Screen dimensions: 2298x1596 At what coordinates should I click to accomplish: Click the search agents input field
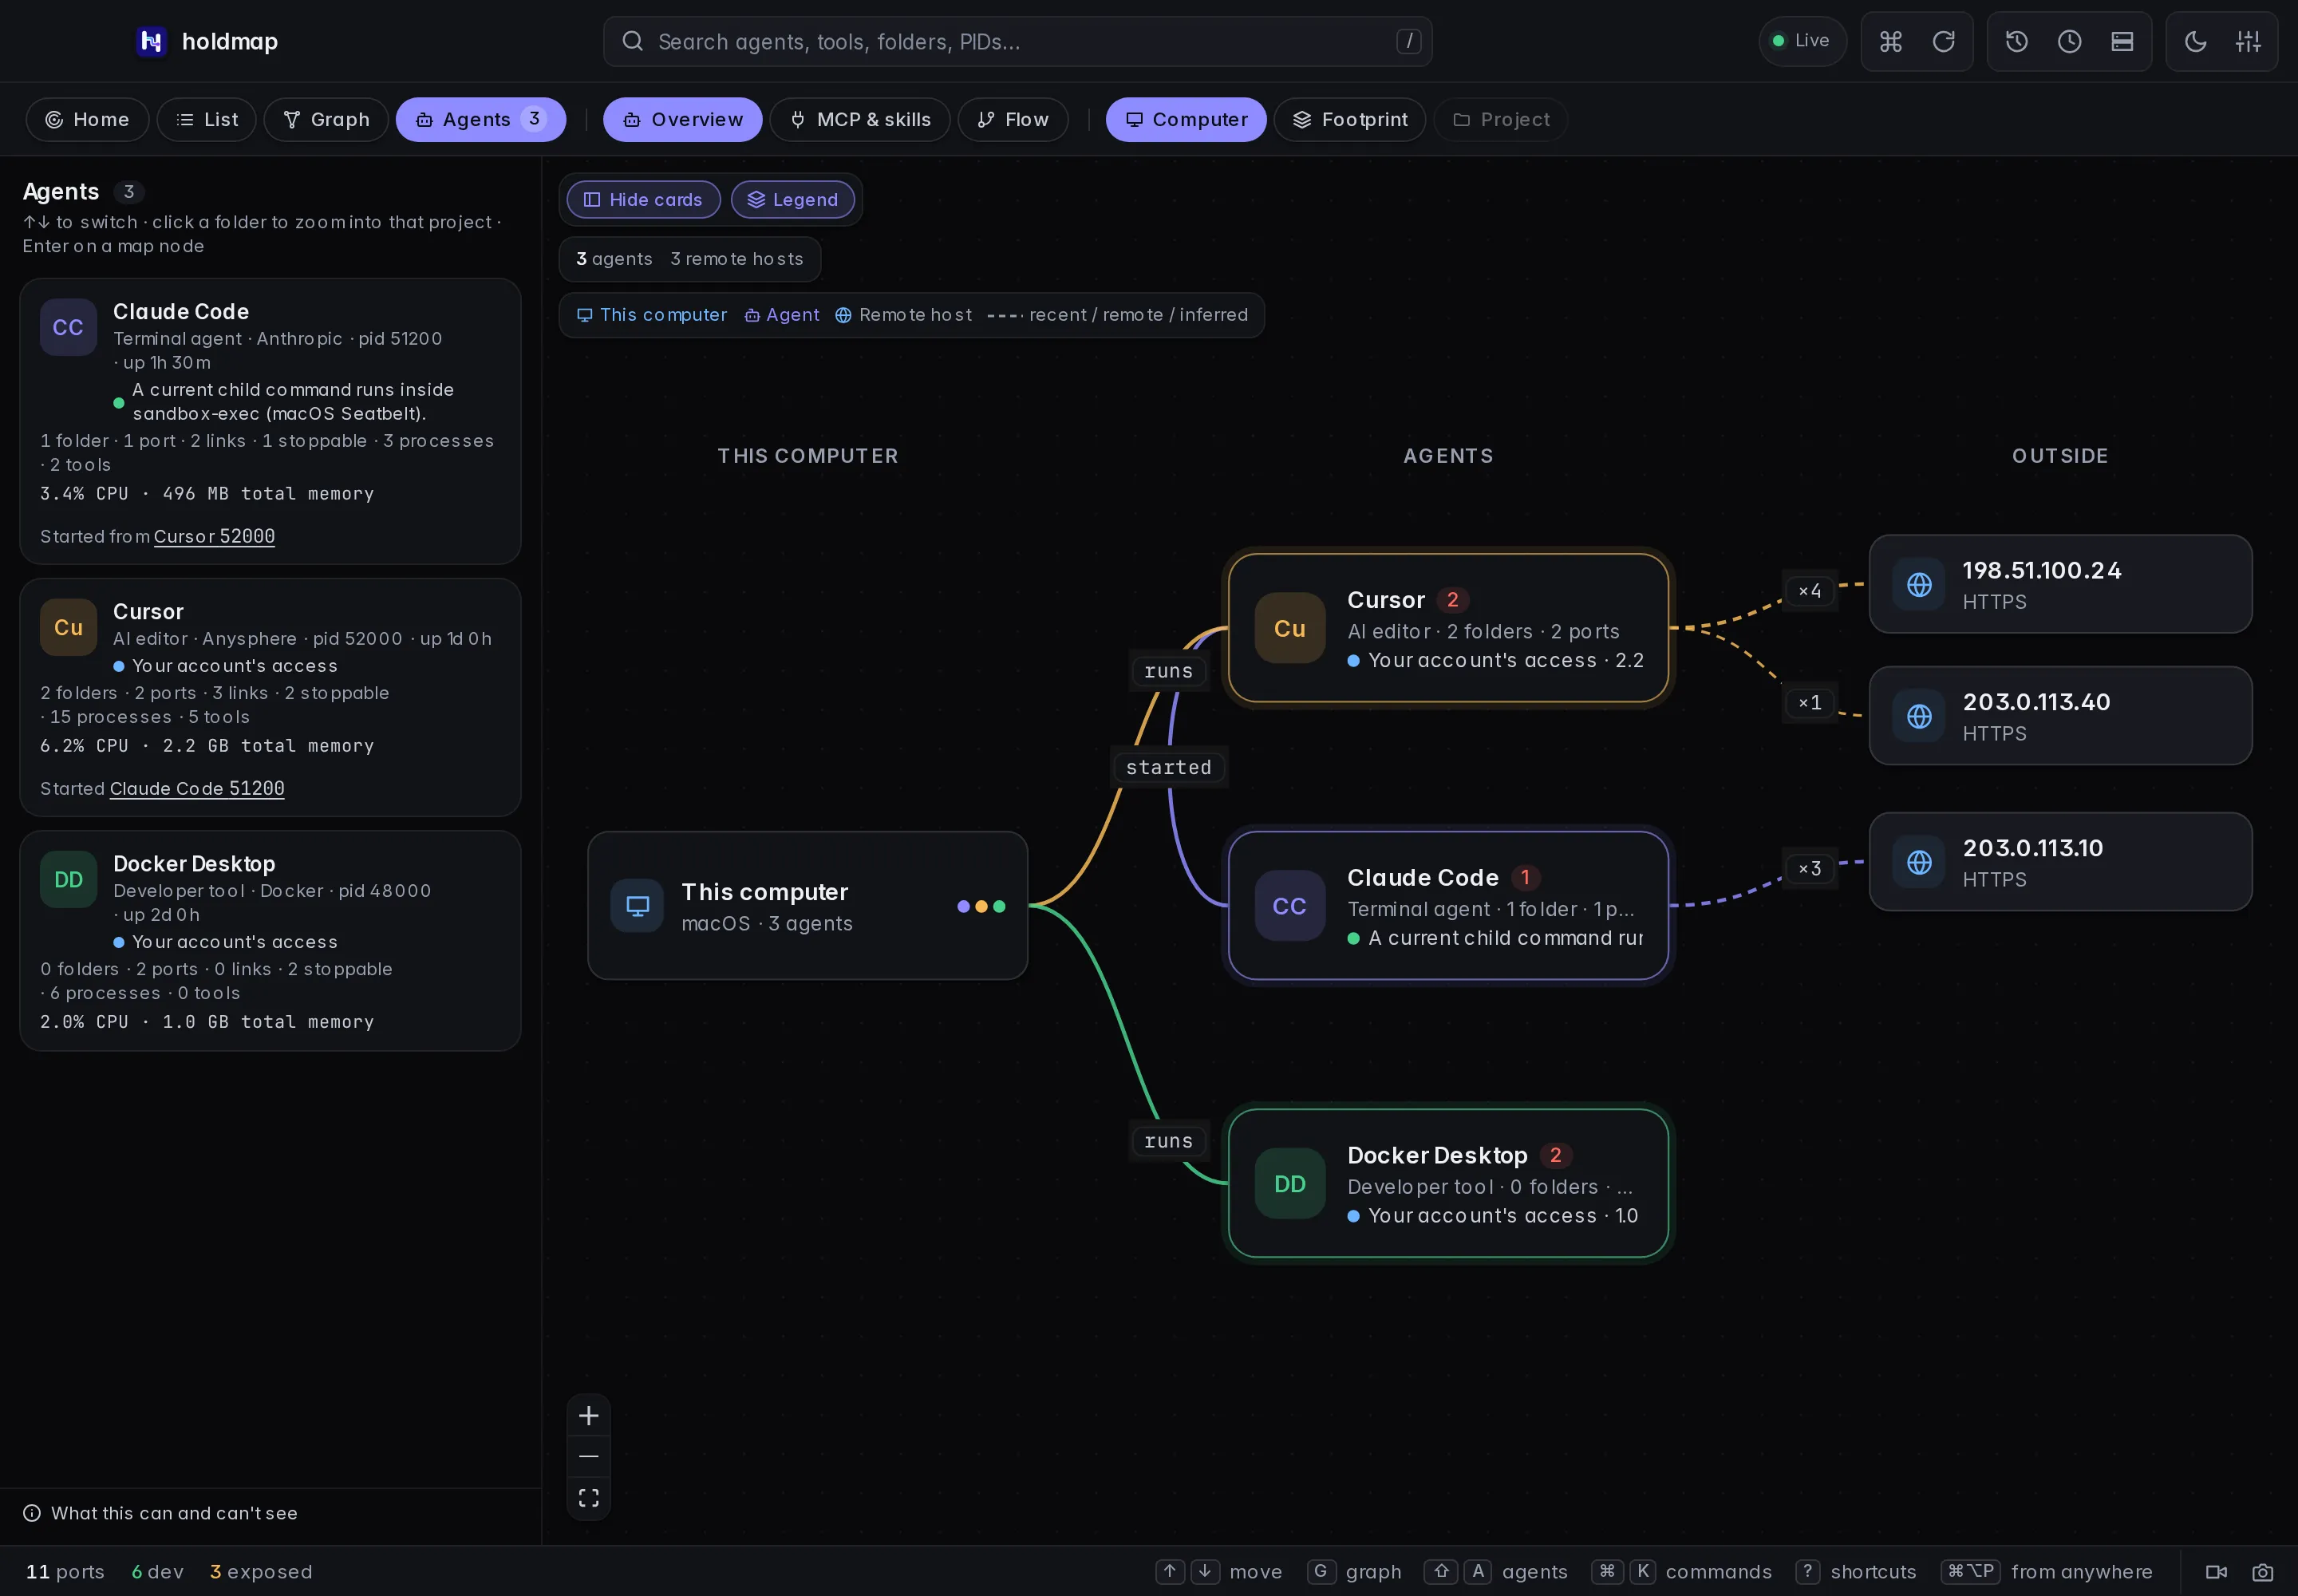click(1018, 41)
